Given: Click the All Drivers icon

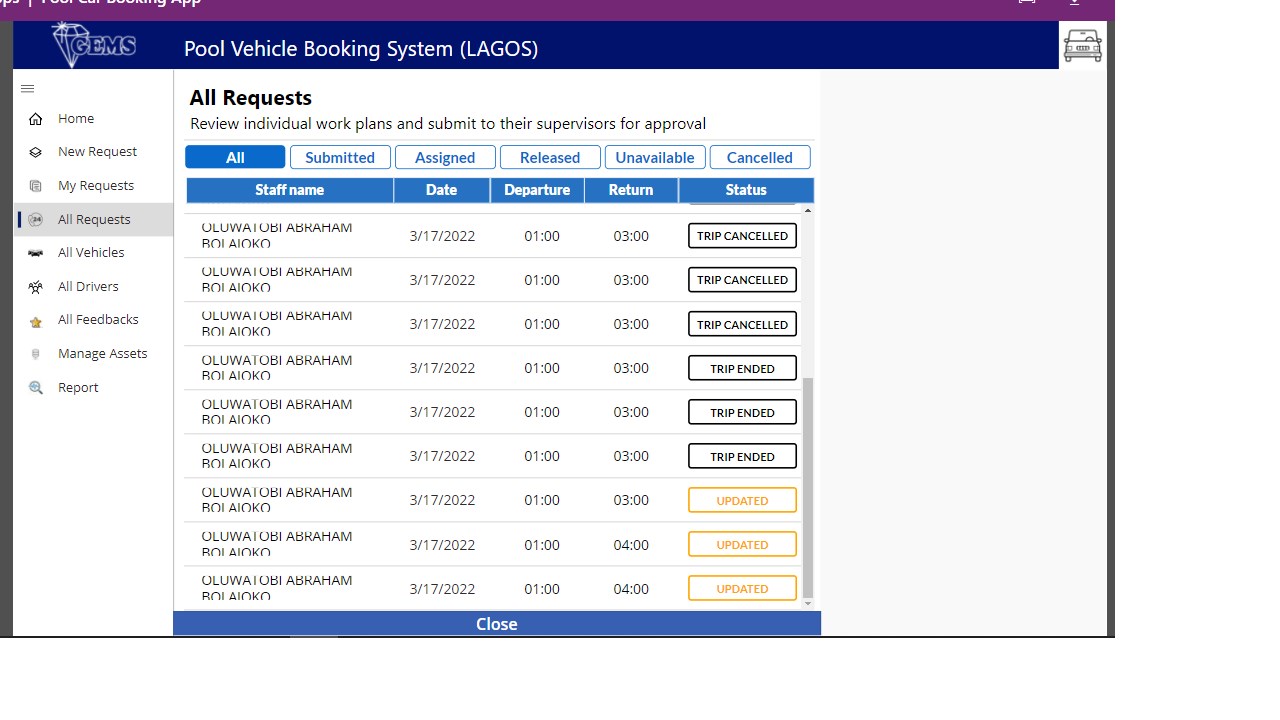Looking at the screenshot, I should 36,287.
